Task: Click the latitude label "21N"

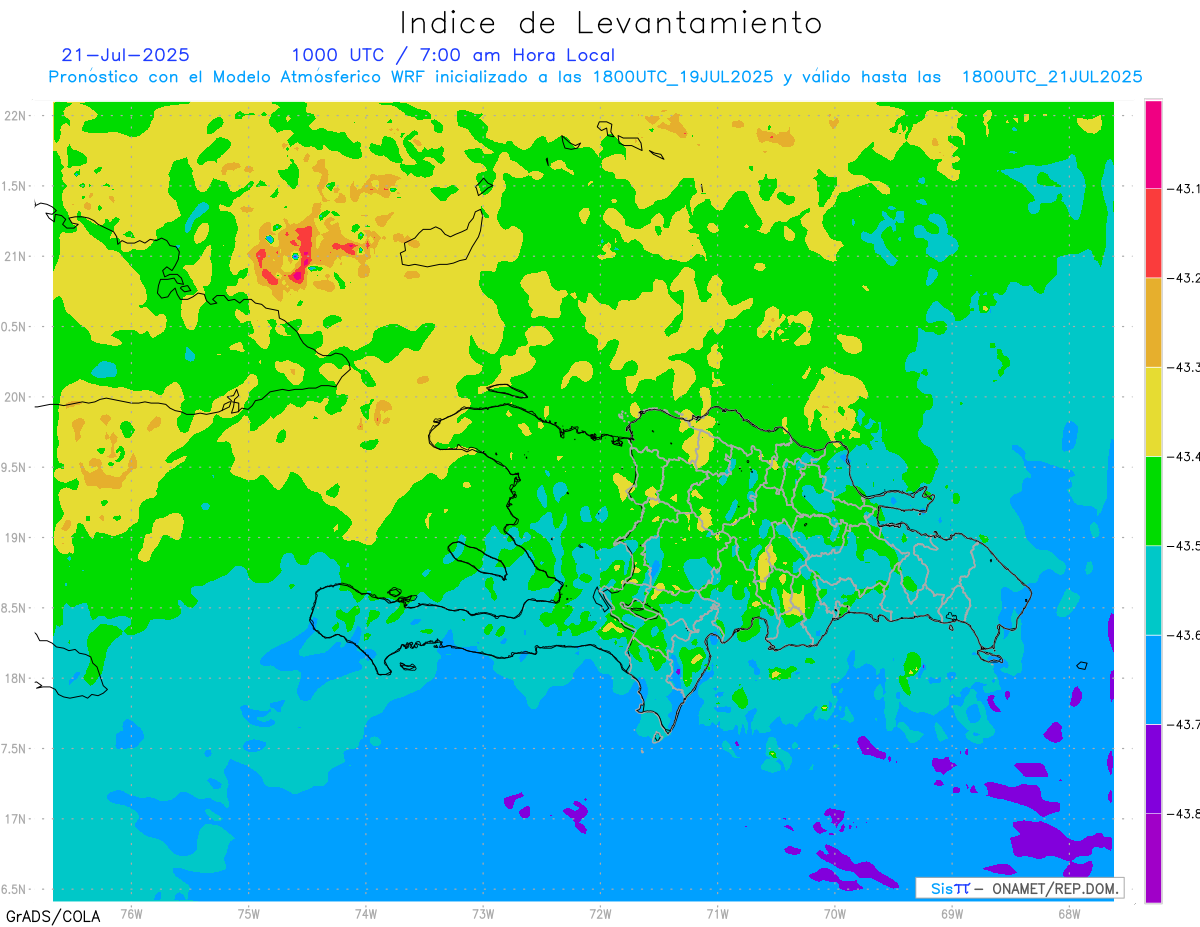Action: pyautogui.click(x=16, y=257)
